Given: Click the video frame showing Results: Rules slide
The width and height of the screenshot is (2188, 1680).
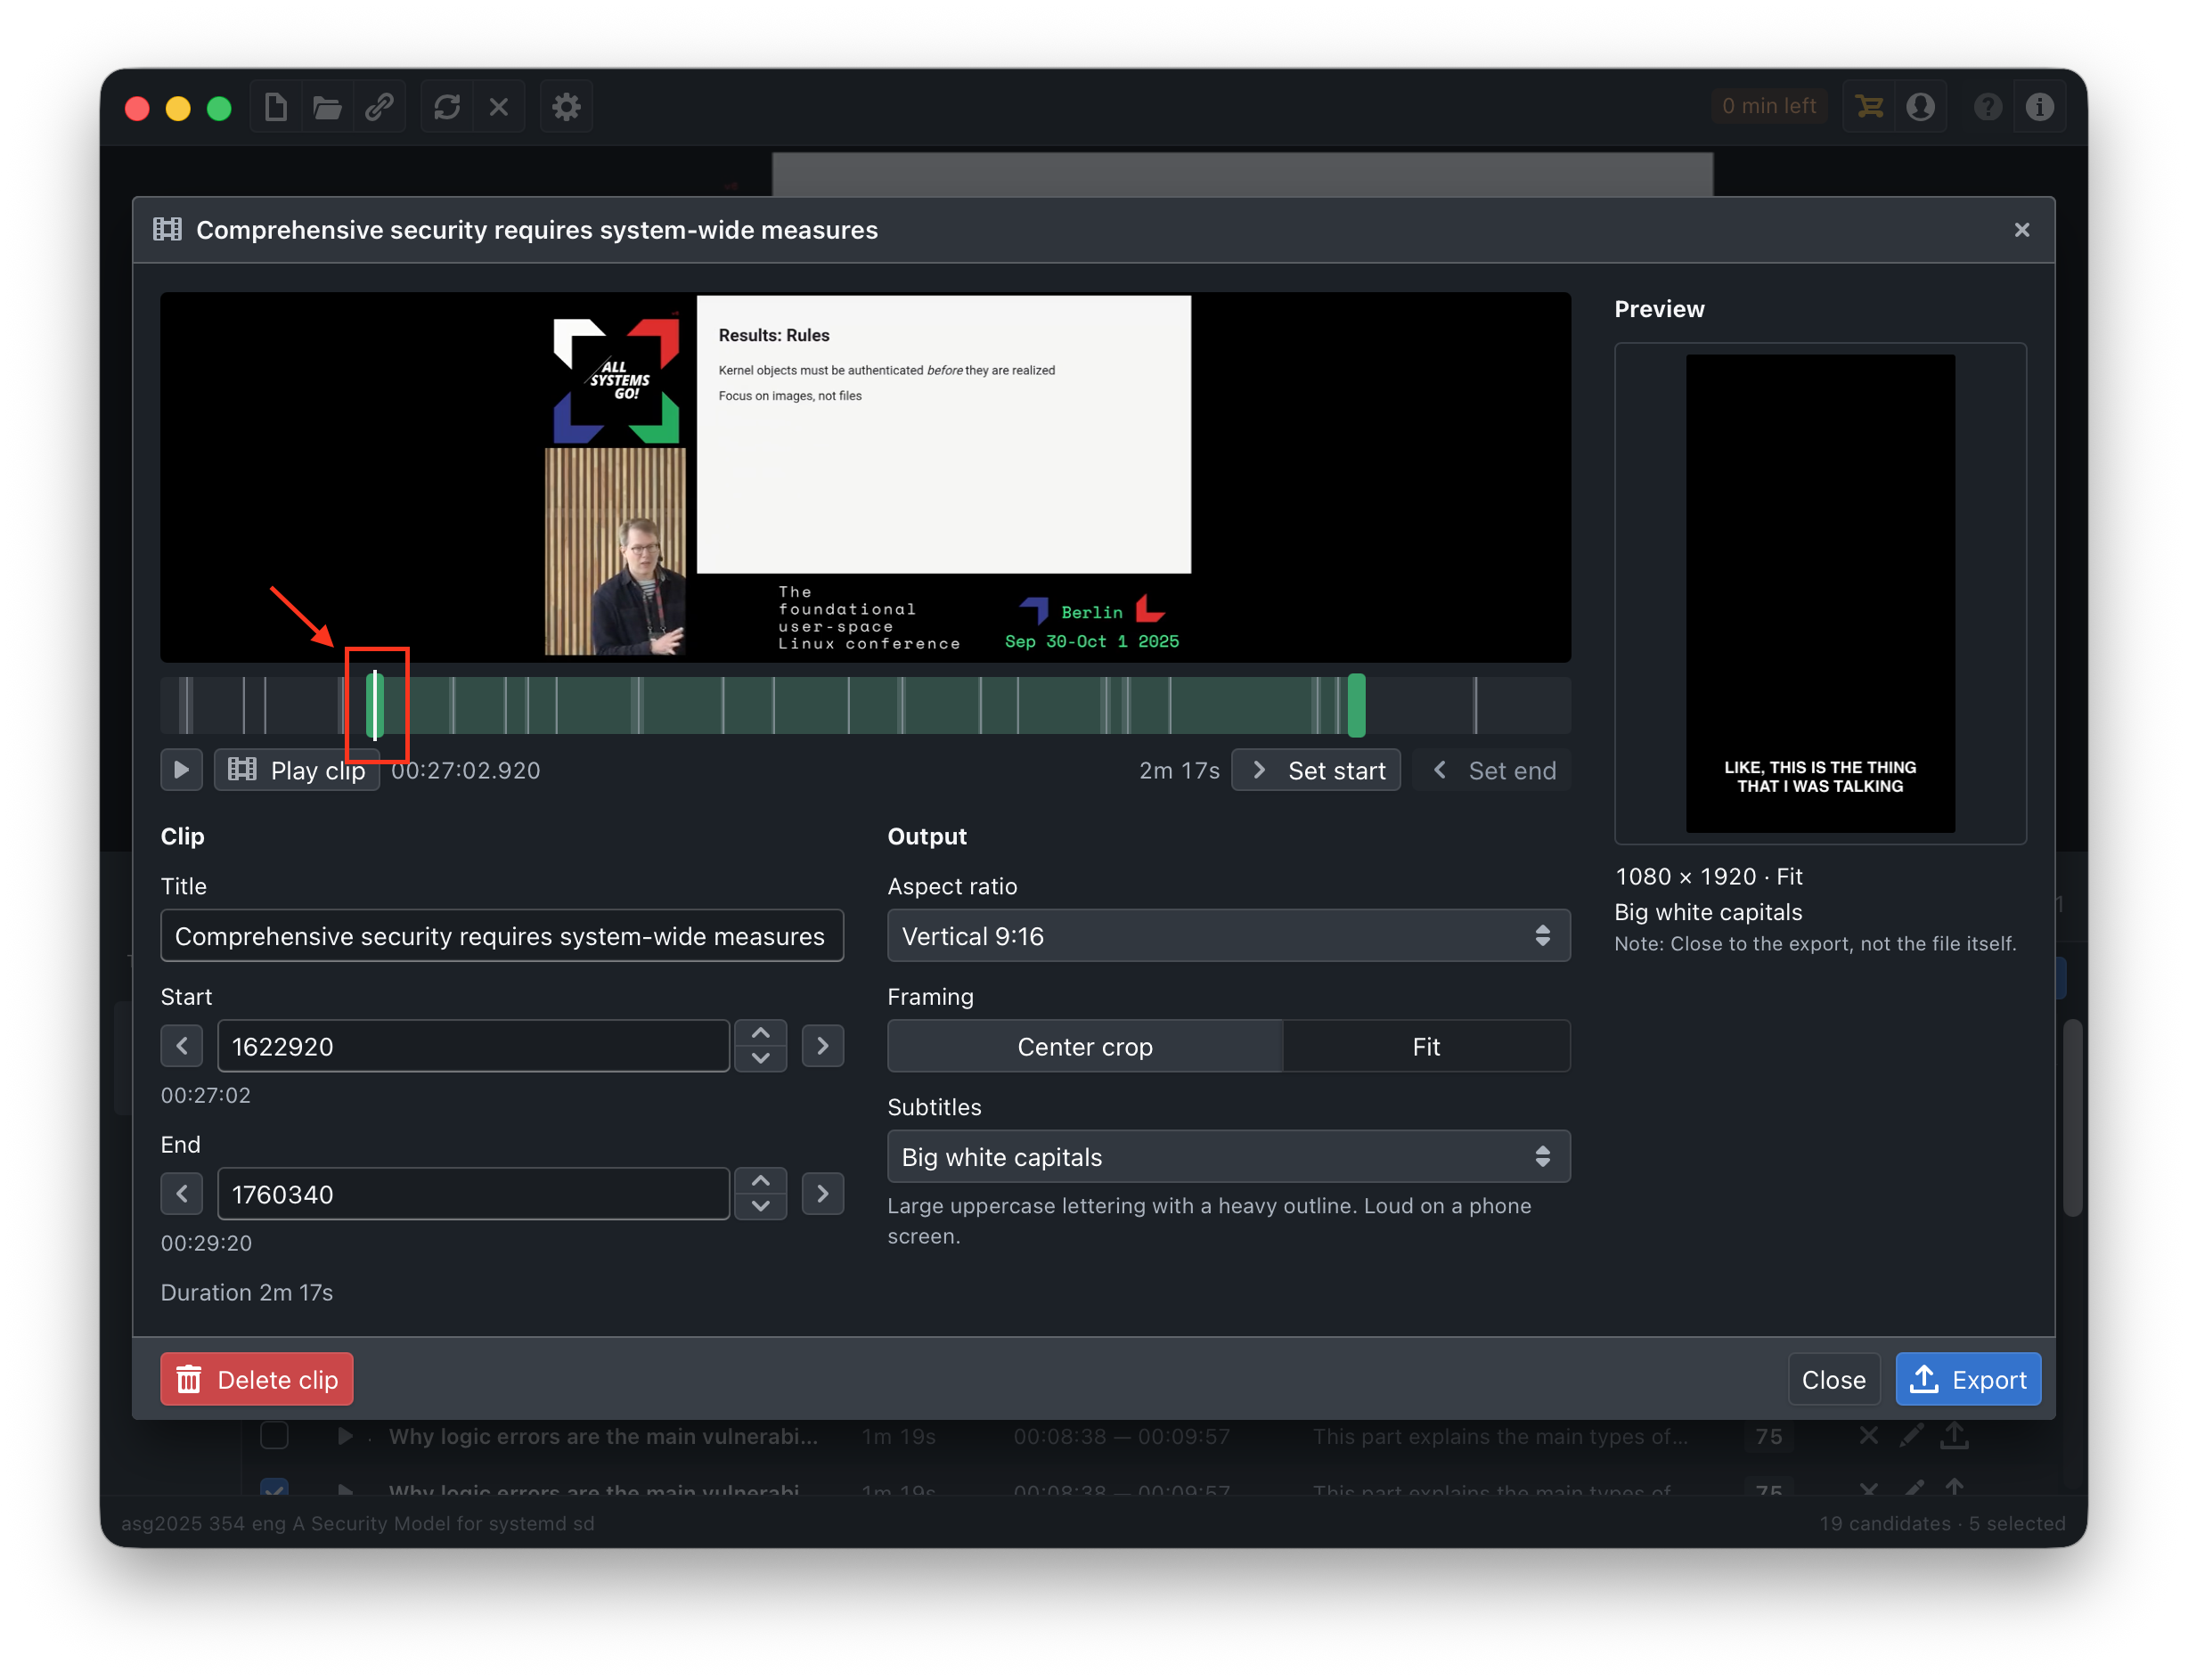Looking at the screenshot, I should (866, 477).
